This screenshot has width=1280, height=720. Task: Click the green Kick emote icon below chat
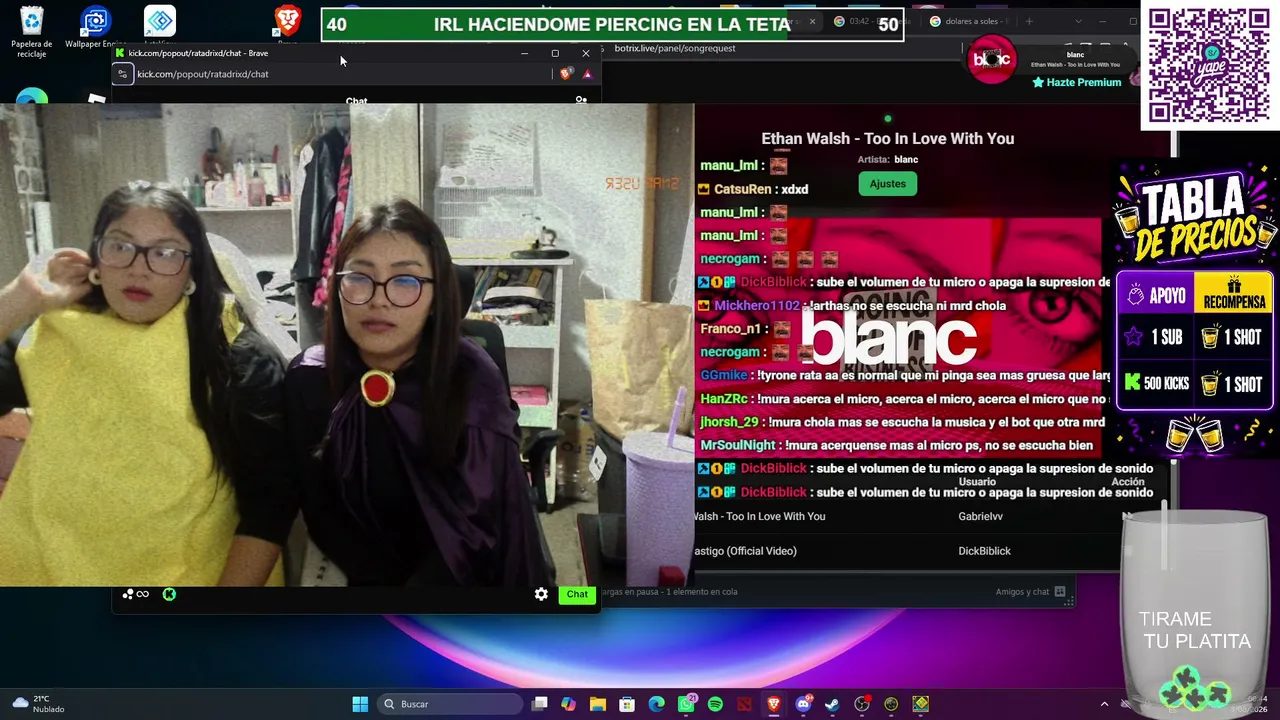tap(169, 594)
